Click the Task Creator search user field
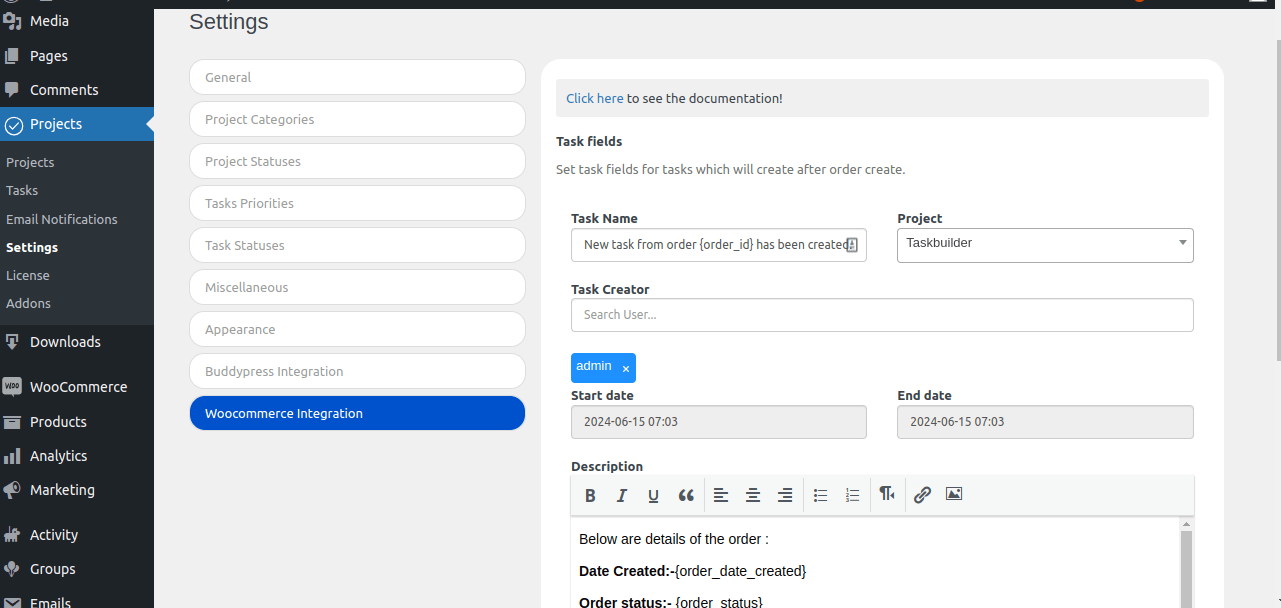The width and height of the screenshot is (1281, 608). click(x=882, y=315)
